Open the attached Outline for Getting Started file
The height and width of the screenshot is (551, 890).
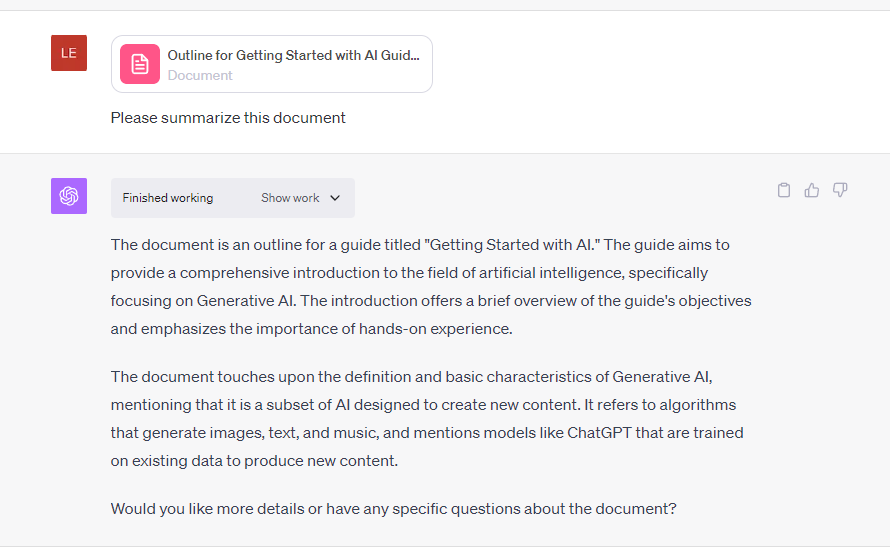point(293,55)
